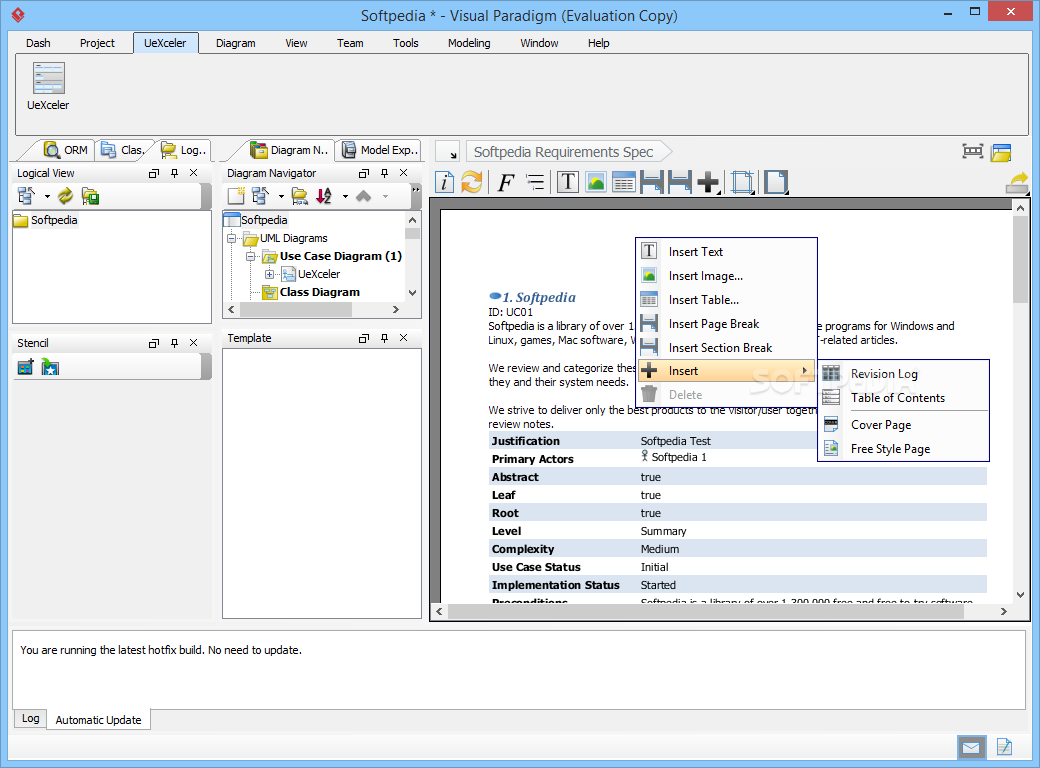
Task: Click Softpedia Requirements Spec breadcrumb
Action: (563, 152)
